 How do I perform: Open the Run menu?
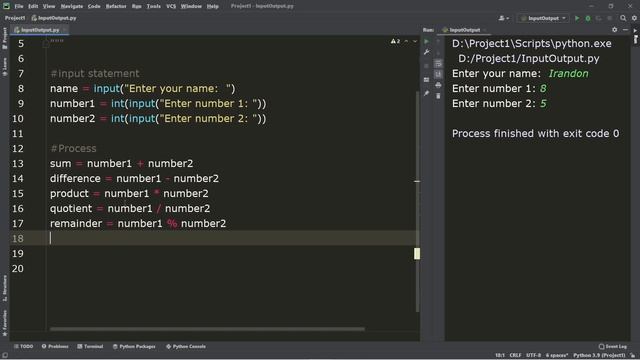[136, 6]
